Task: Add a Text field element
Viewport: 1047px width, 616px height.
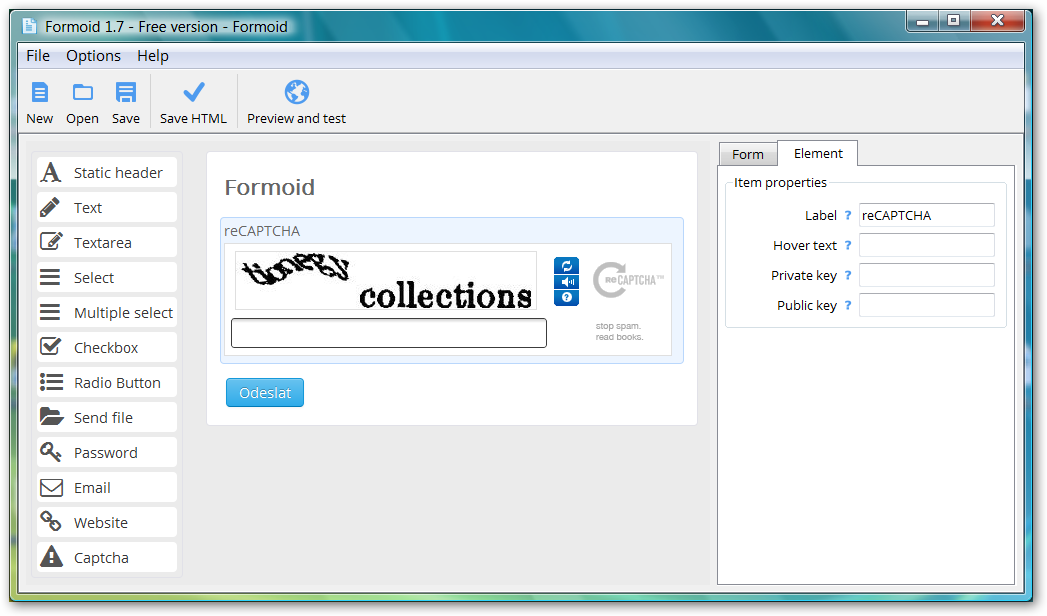Action: pyautogui.click(x=108, y=208)
